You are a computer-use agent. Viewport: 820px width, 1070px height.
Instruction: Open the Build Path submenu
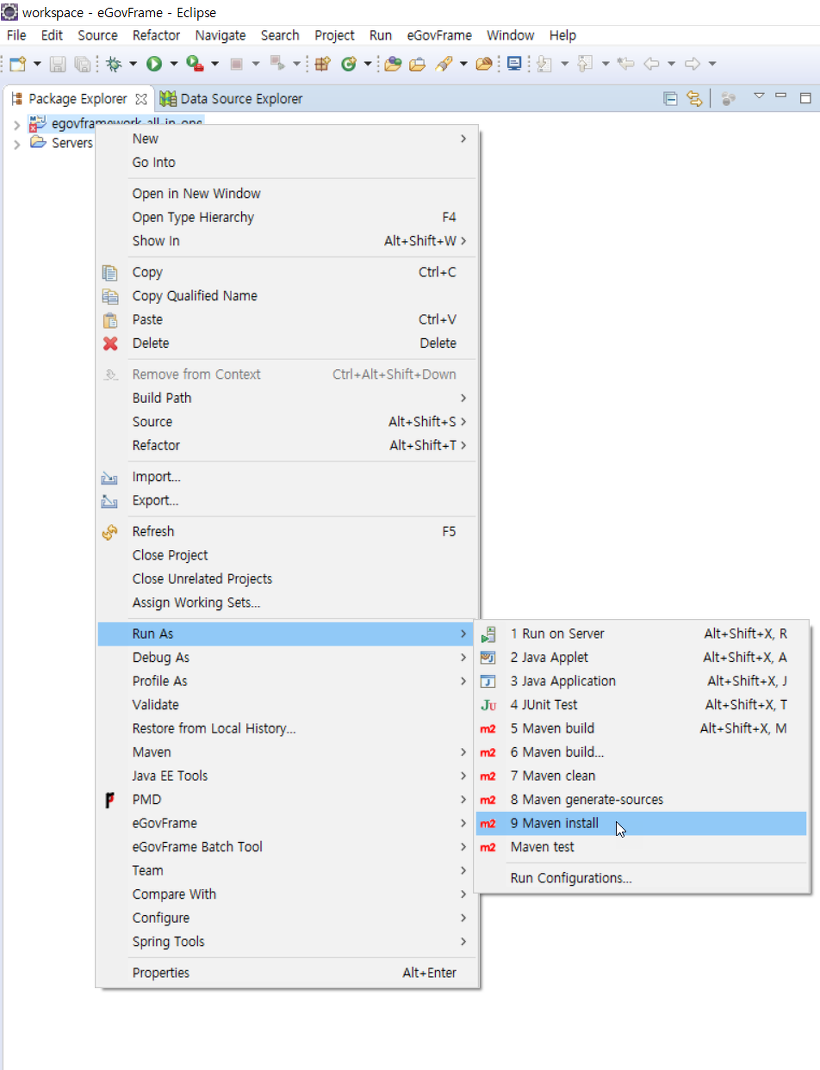pos(288,398)
